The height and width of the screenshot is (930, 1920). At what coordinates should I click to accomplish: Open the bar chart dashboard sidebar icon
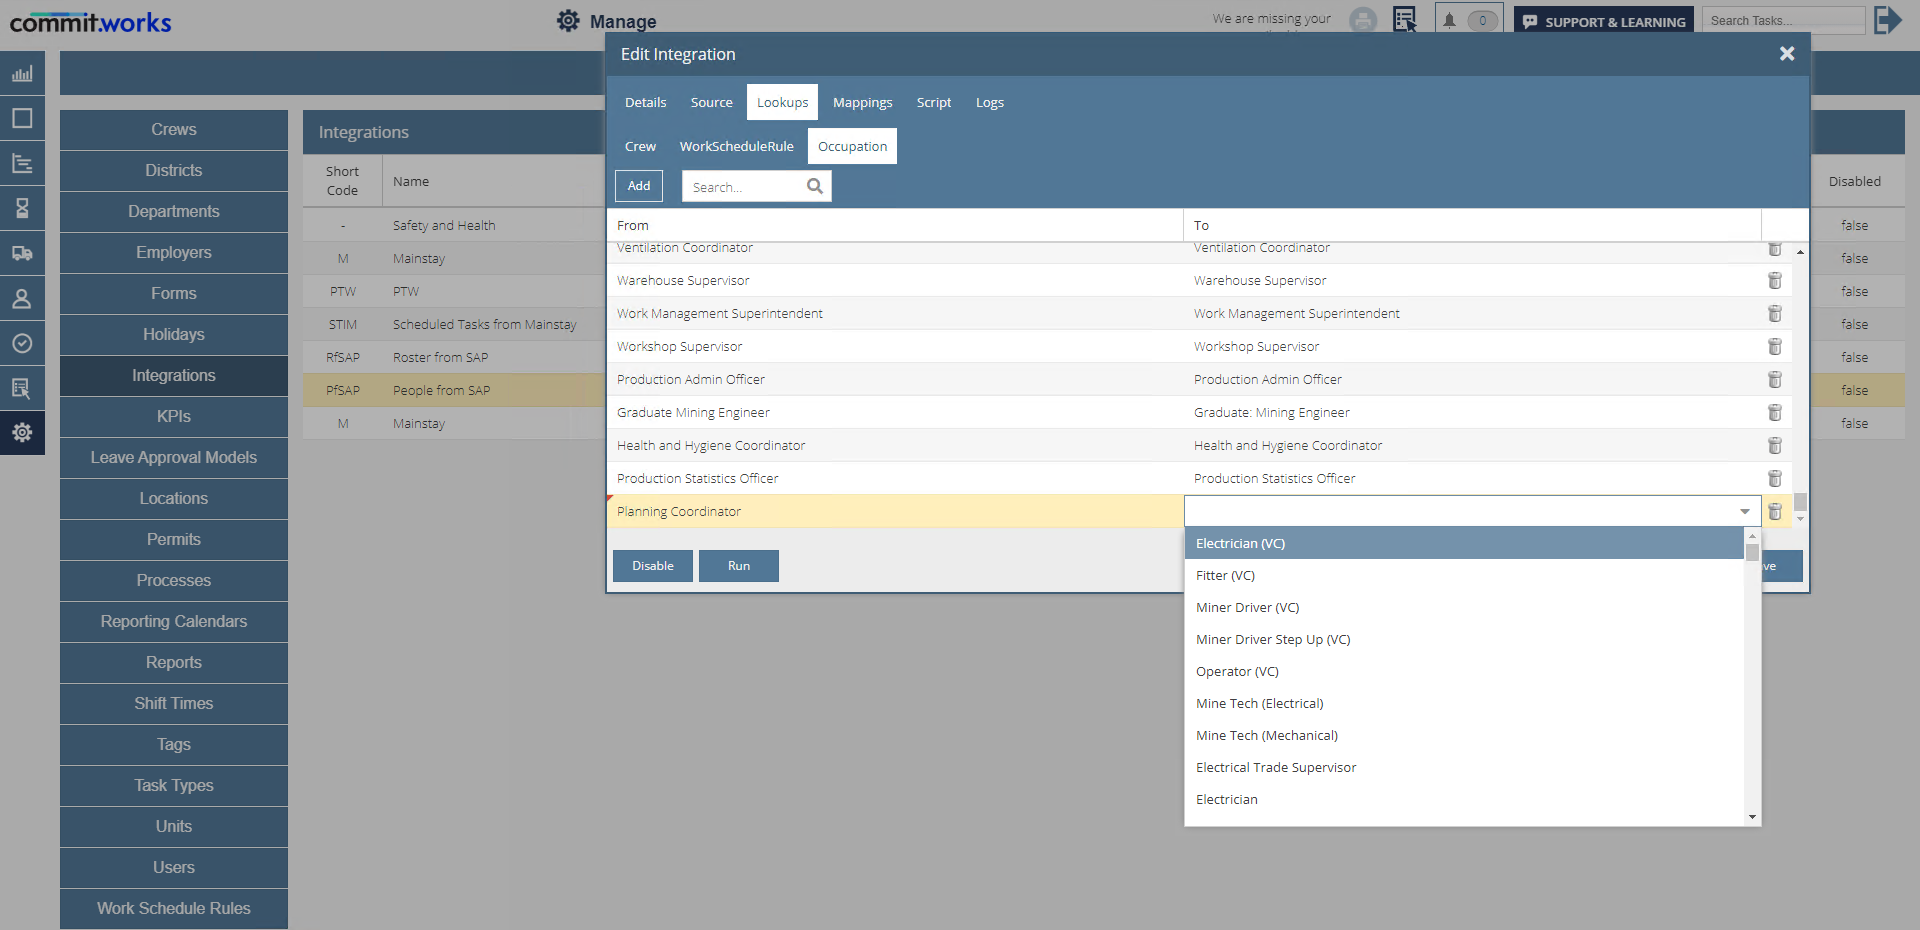(22, 73)
